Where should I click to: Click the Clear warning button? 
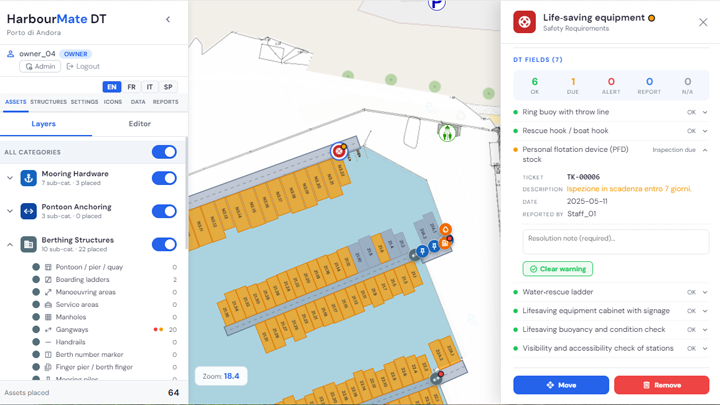(557, 269)
